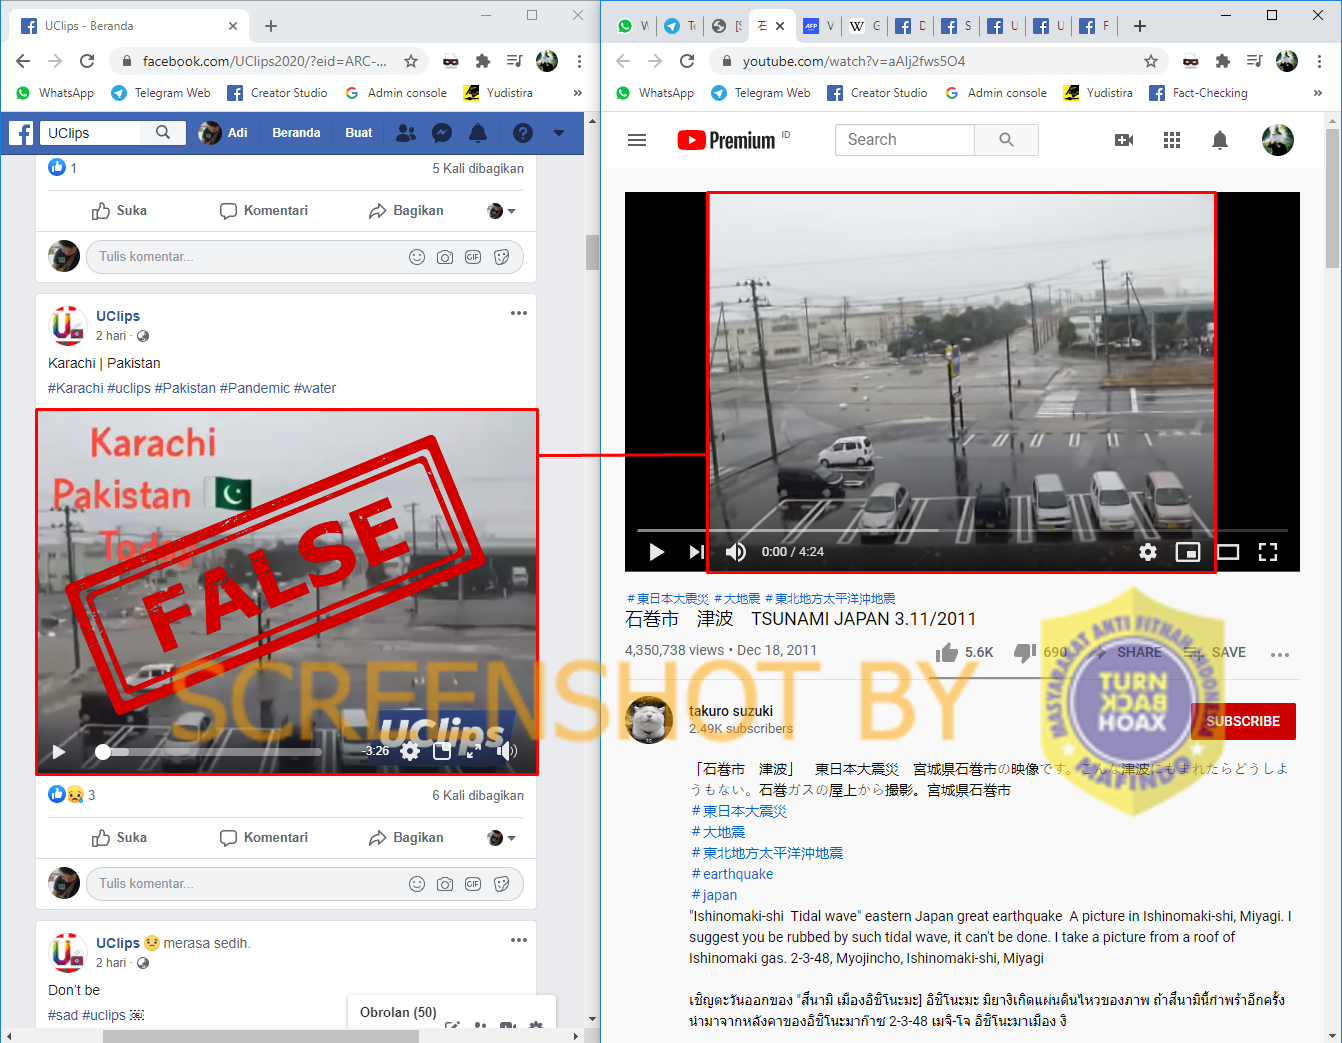Click the Facebook video progress scrubber
This screenshot has height=1043, width=1342.
point(103,752)
